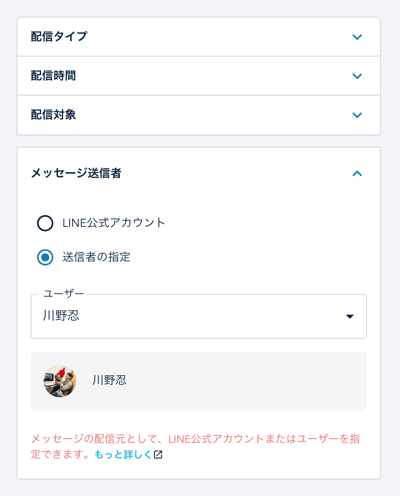This screenshot has width=400, height=496.
Task: Click the ユーザー field label
Action: click(x=64, y=294)
